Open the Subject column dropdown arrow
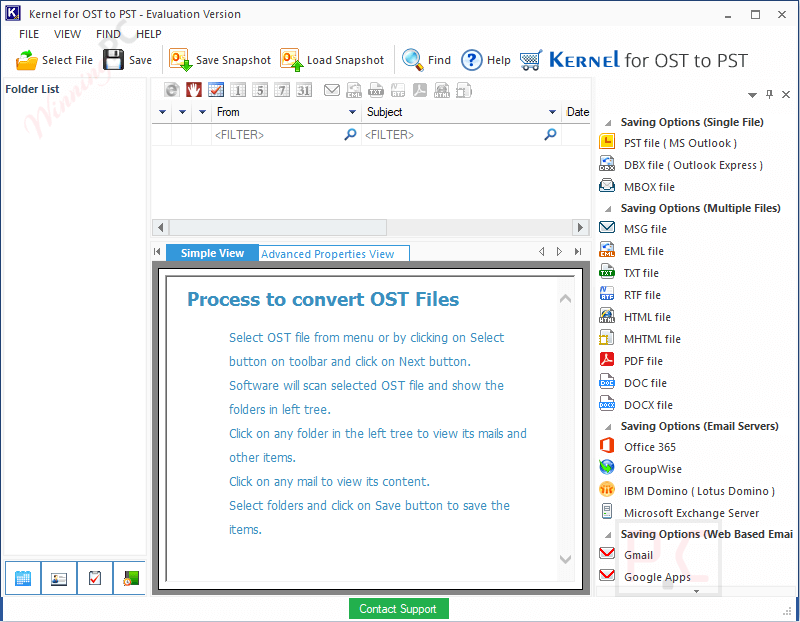 point(552,112)
